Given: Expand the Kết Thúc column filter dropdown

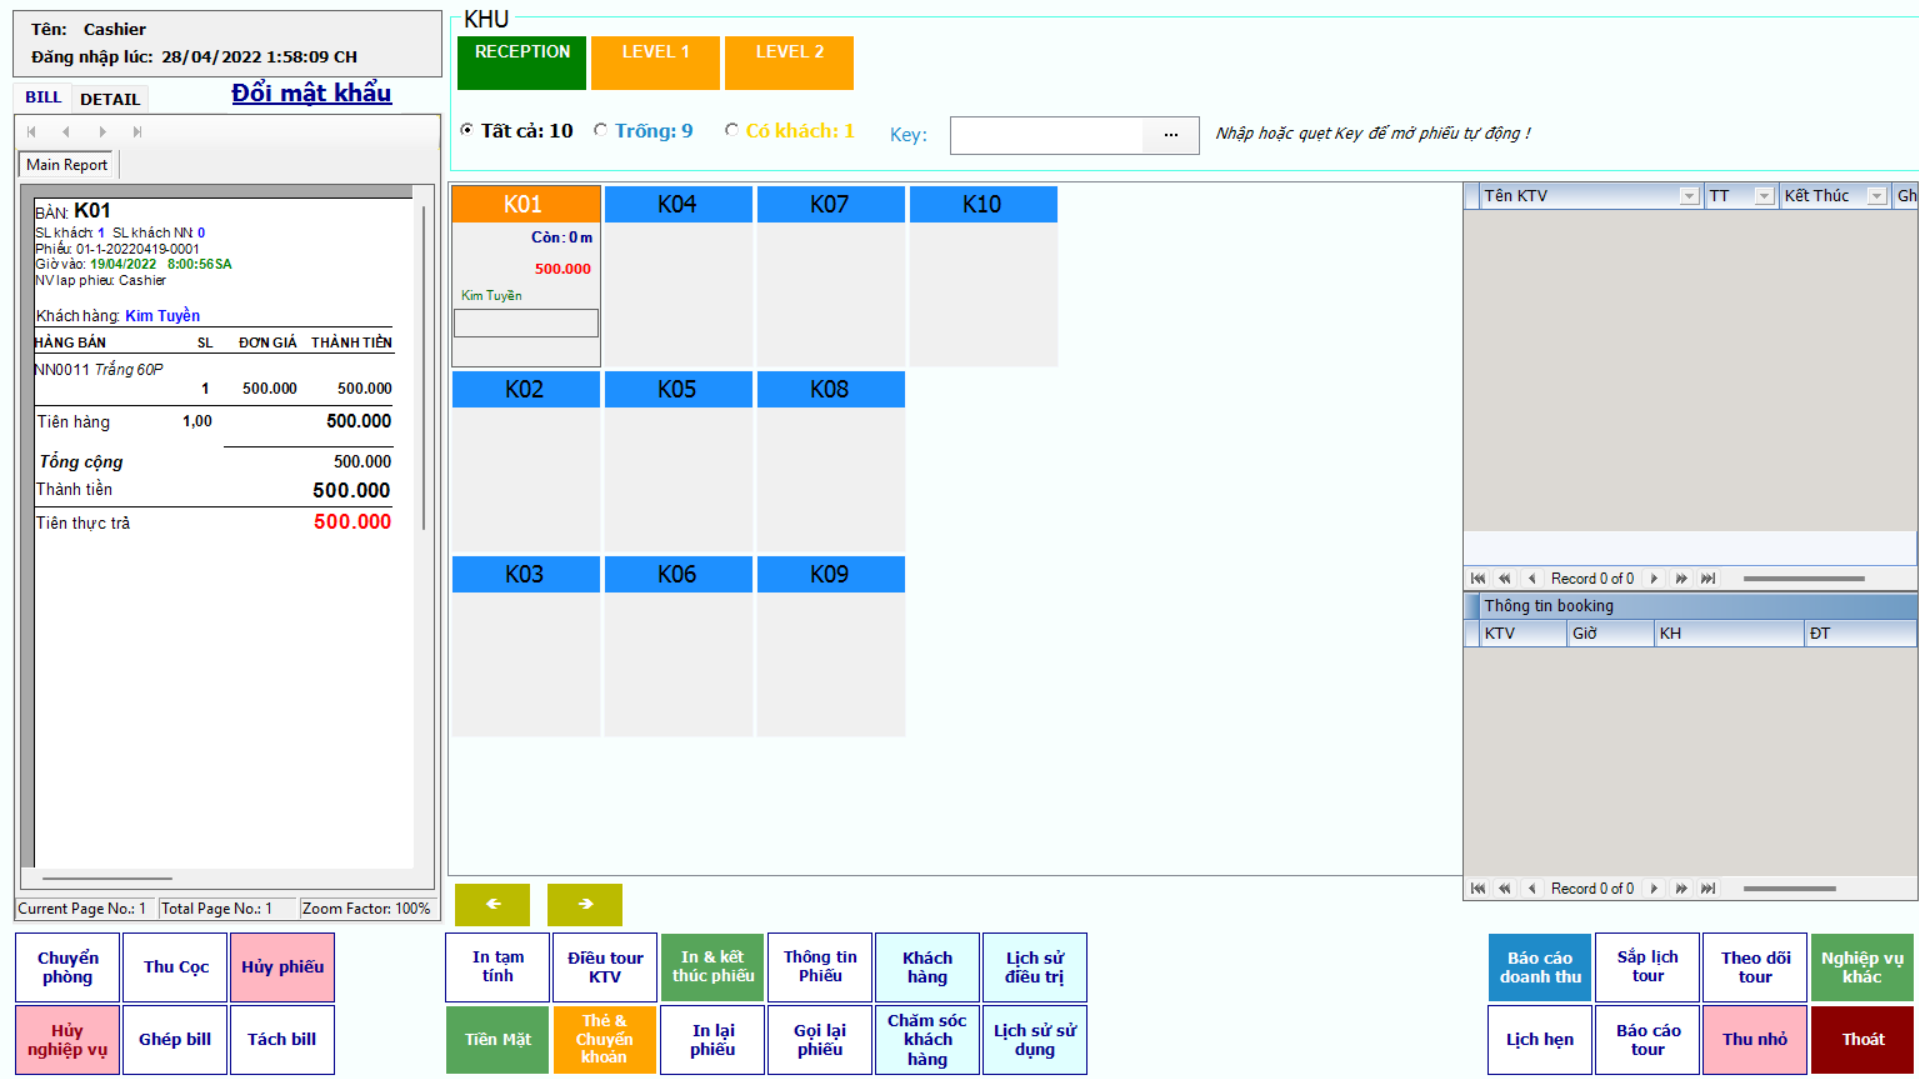Looking at the screenshot, I should pos(1877,197).
